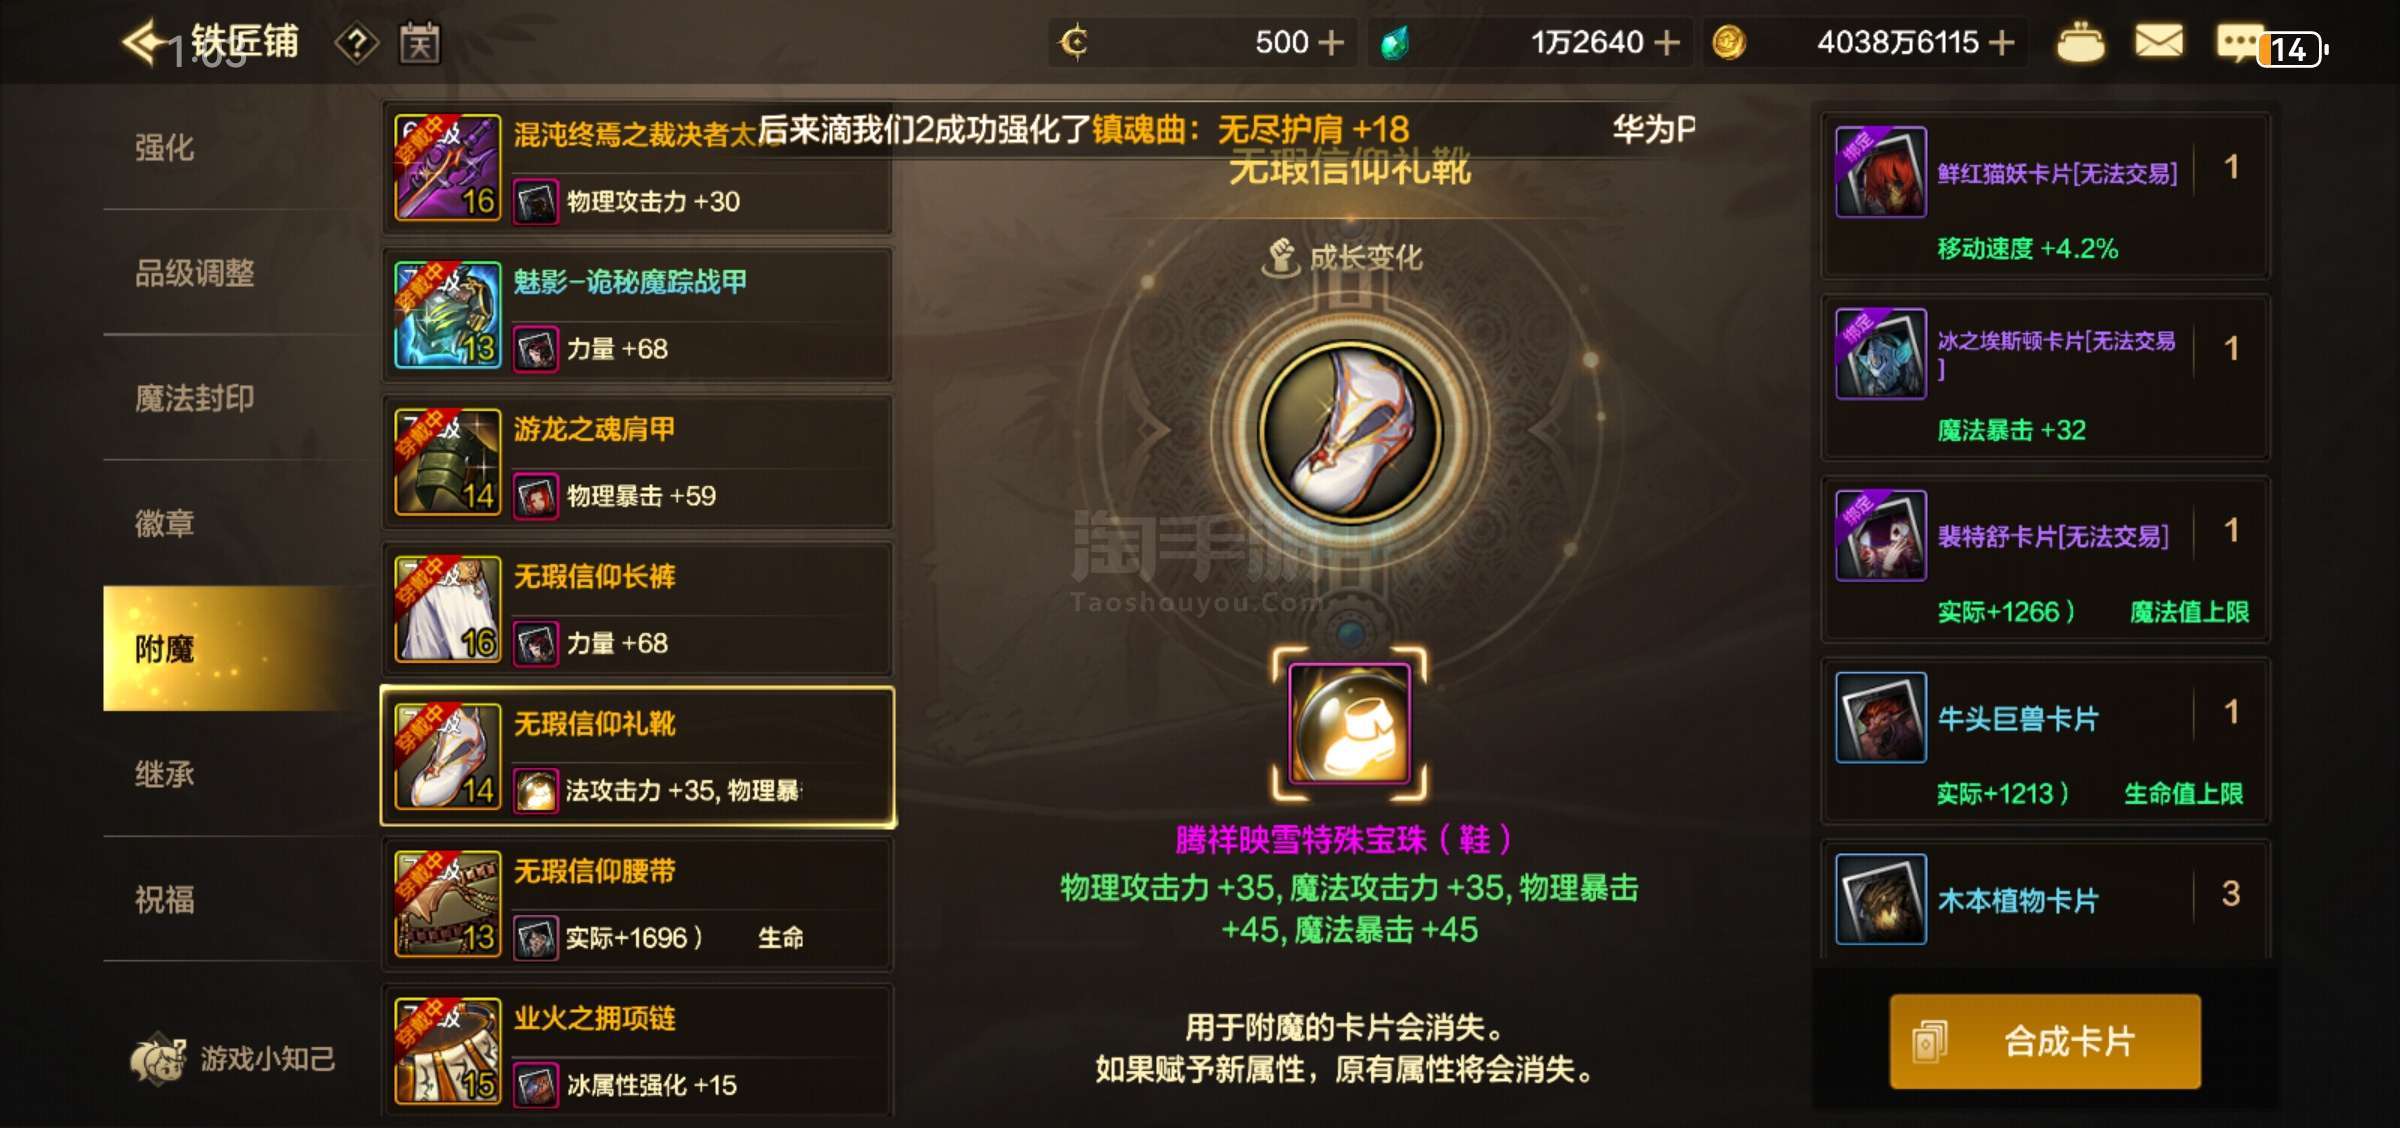Select 鲜红猫妖卡片 card entry
The width and height of the screenshot is (2400, 1128).
click(x=2045, y=195)
